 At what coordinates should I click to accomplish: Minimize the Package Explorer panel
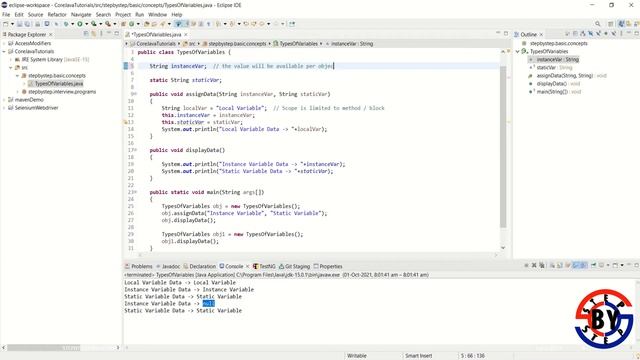click(109, 34)
